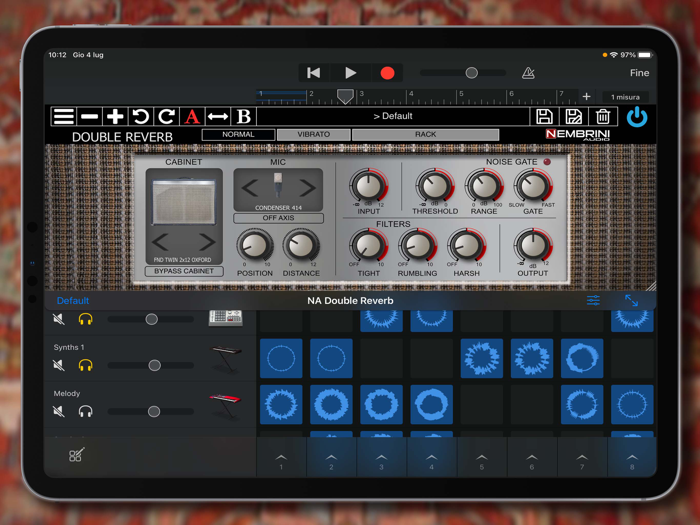This screenshot has height=525, width=700.
Task: Select previous microphone with left arrow
Action: click(x=250, y=188)
